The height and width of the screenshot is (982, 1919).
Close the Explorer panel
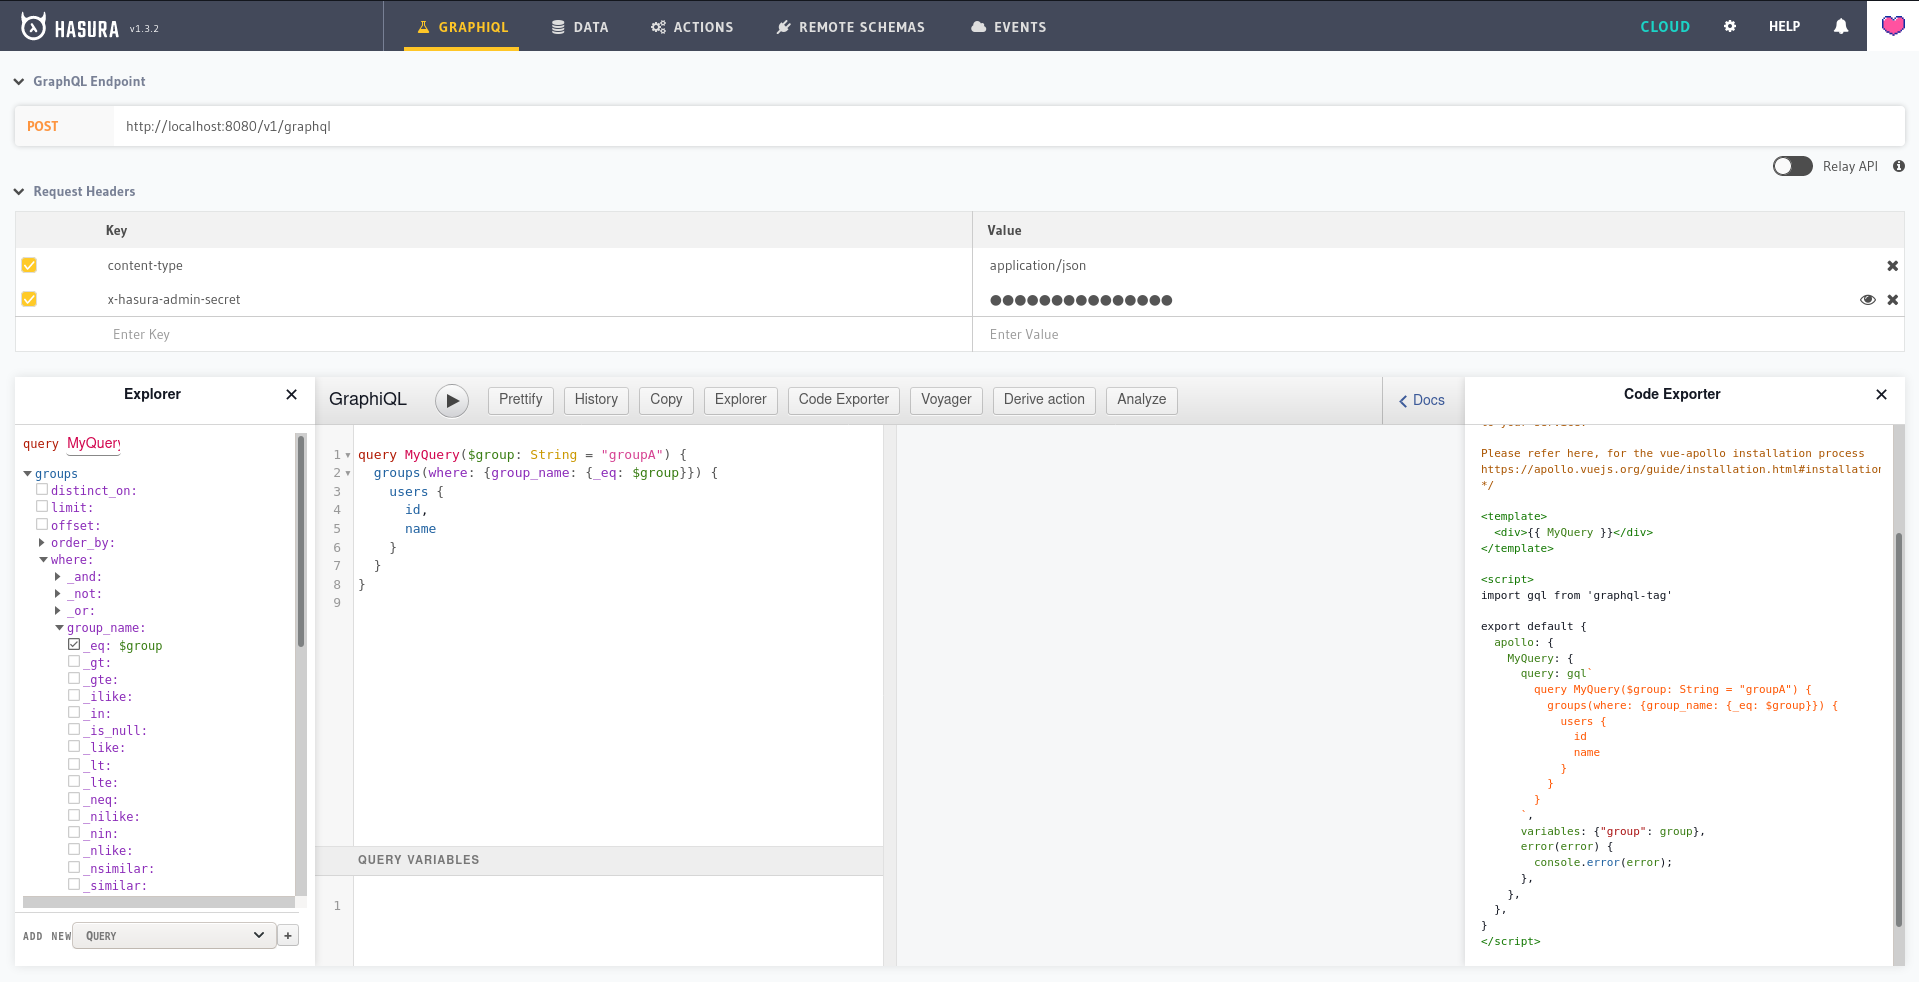[x=291, y=394]
